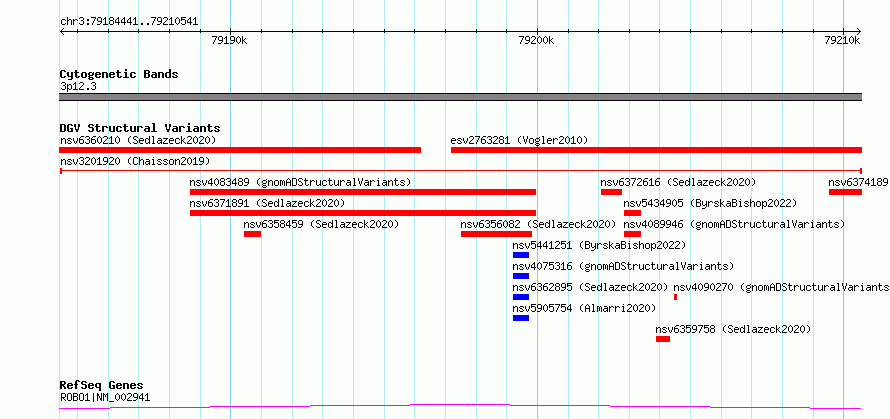Image resolution: width=890 pixels, height=419 pixels.
Task: Click the nsv3201920 (Chaisson2019) label
Action: (135, 161)
